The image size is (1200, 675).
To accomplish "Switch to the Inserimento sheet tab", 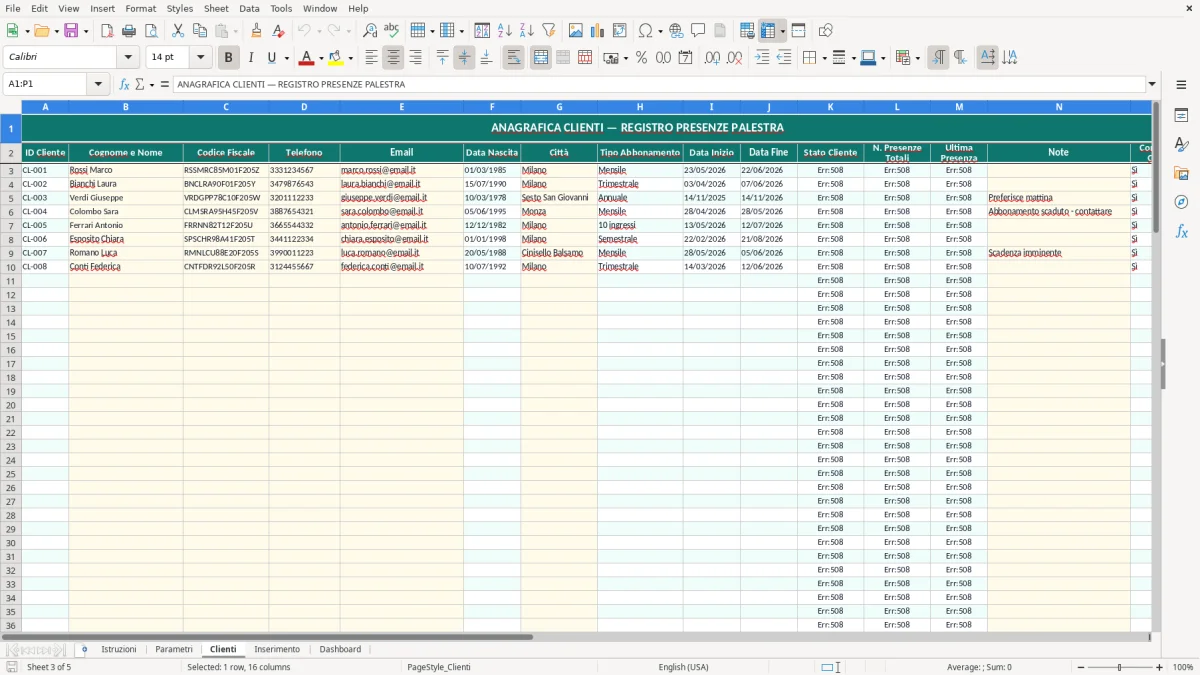I will (x=277, y=649).
